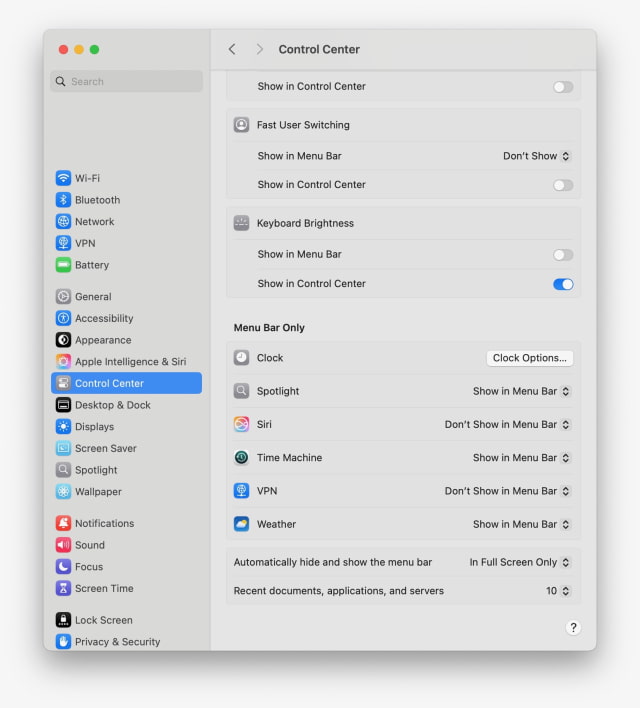The image size is (640, 708).
Task: Click the Search field
Action: 126,81
